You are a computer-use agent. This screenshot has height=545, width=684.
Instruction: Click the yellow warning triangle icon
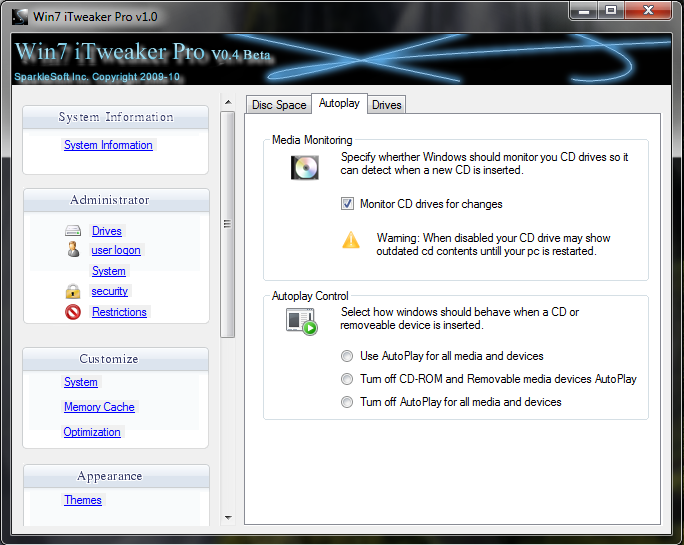pyautogui.click(x=351, y=240)
